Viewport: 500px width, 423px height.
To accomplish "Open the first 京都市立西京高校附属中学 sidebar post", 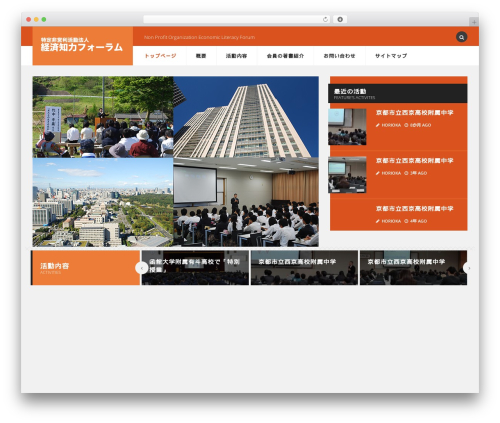I will pos(414,113).
